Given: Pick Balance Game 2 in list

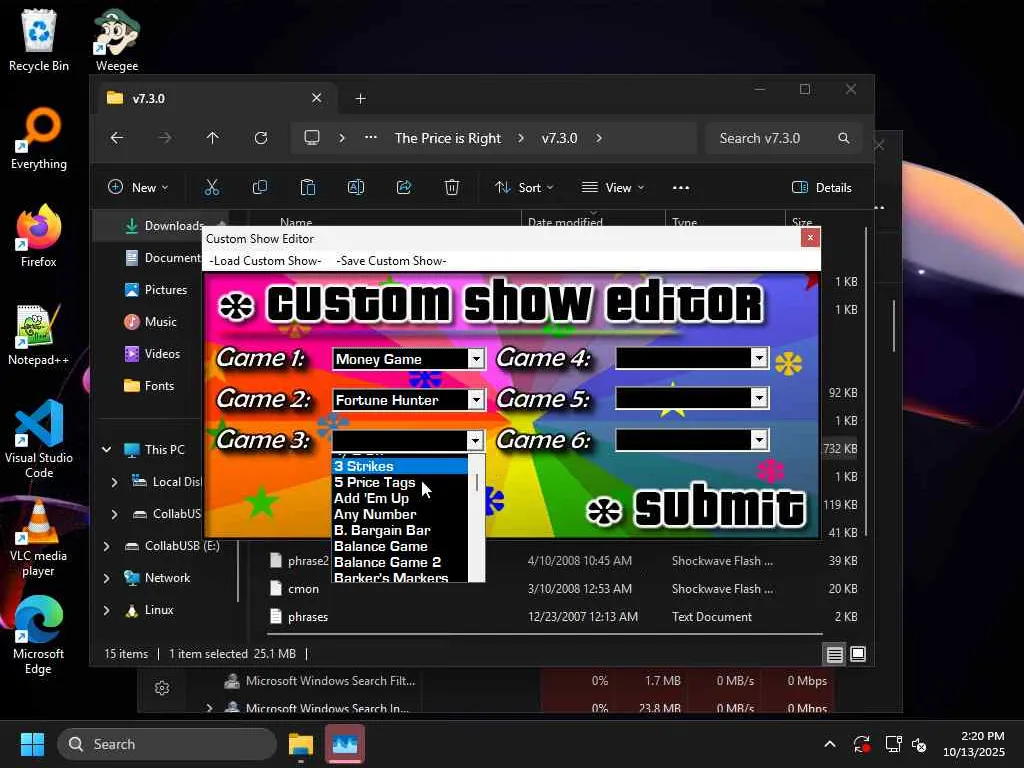Looking at the screenshot, I should tap(400, 562).
